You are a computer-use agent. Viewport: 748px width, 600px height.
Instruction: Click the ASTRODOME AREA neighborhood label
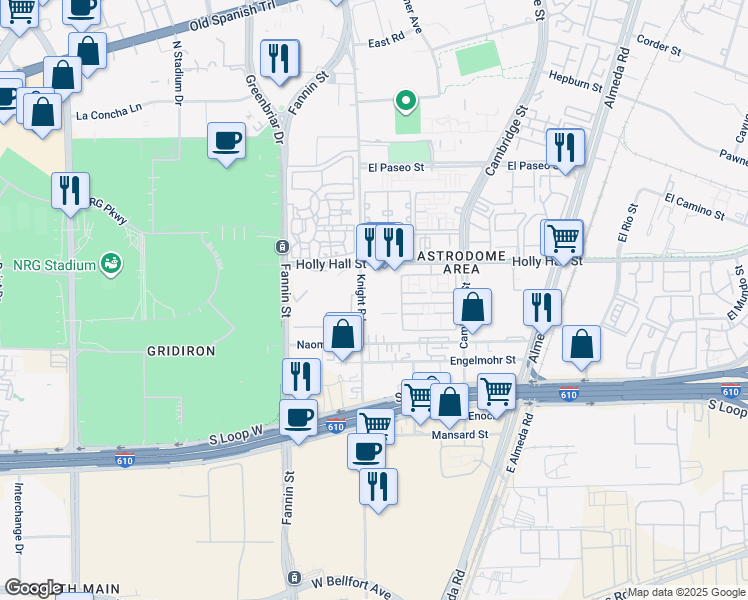(x=461, y=263)
